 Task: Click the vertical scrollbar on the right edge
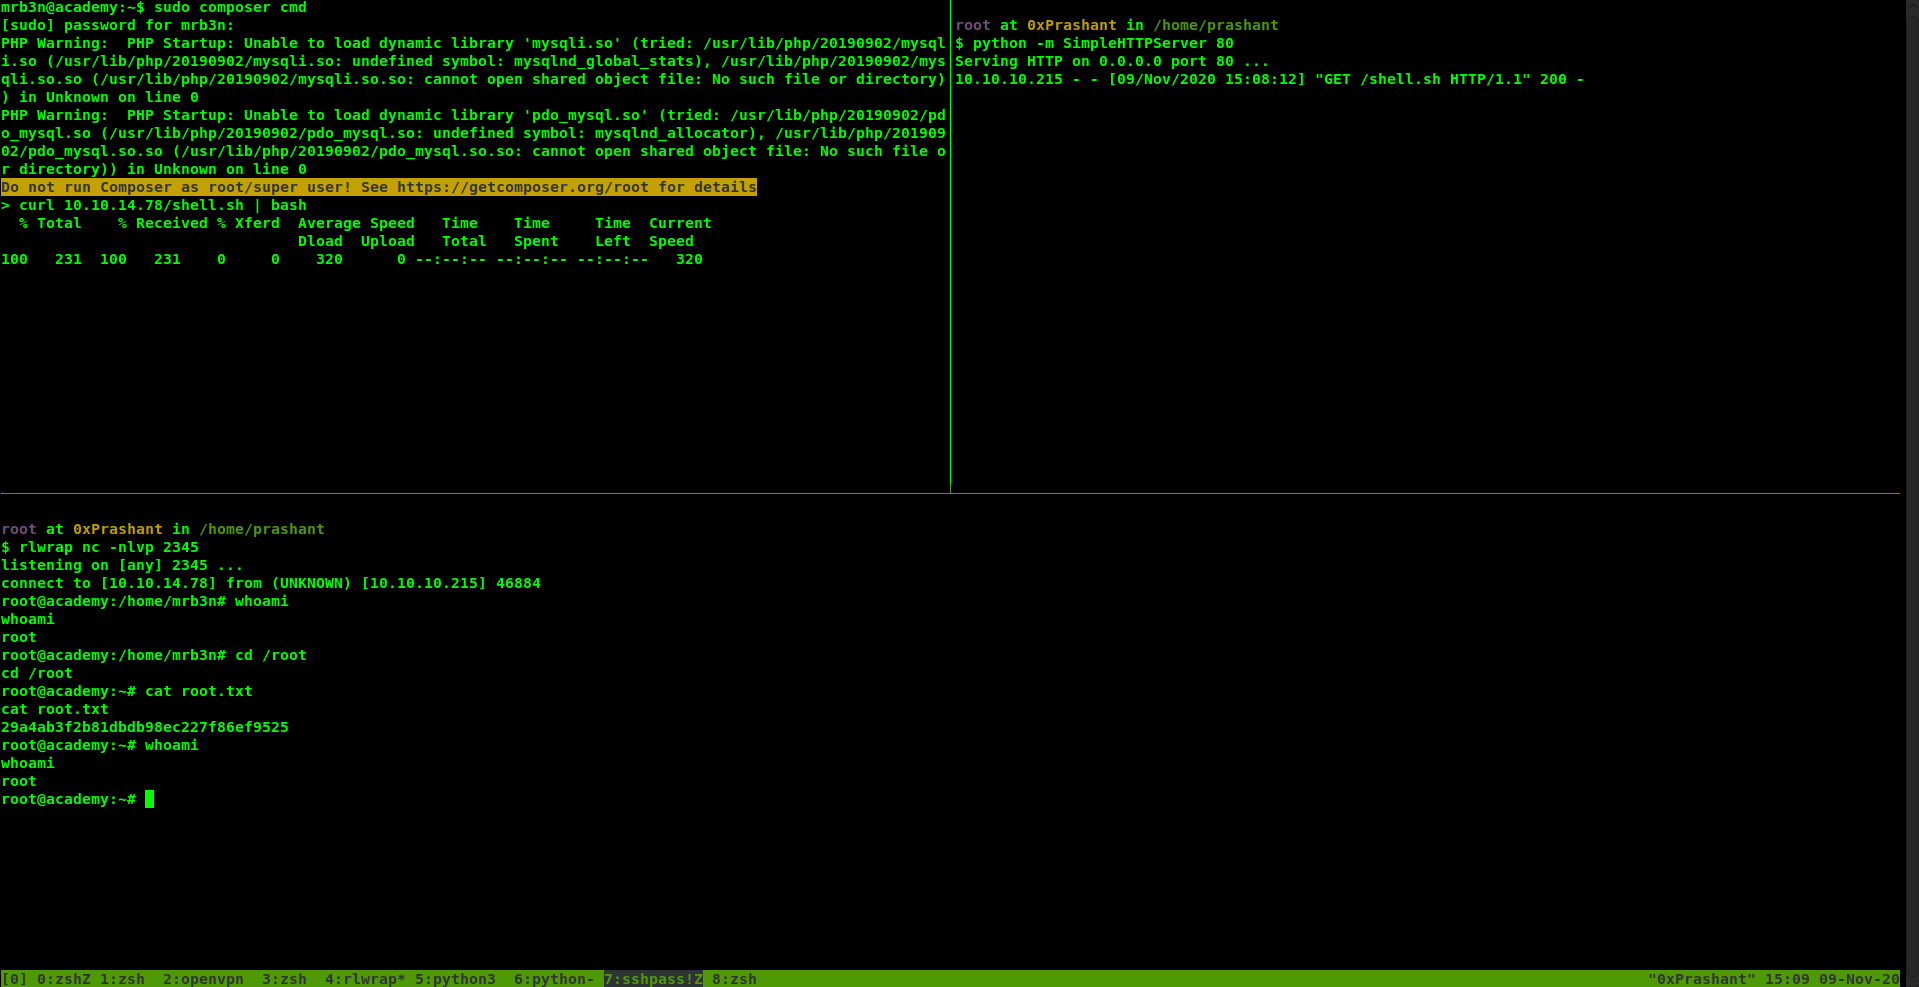[x=1912, y=493]
